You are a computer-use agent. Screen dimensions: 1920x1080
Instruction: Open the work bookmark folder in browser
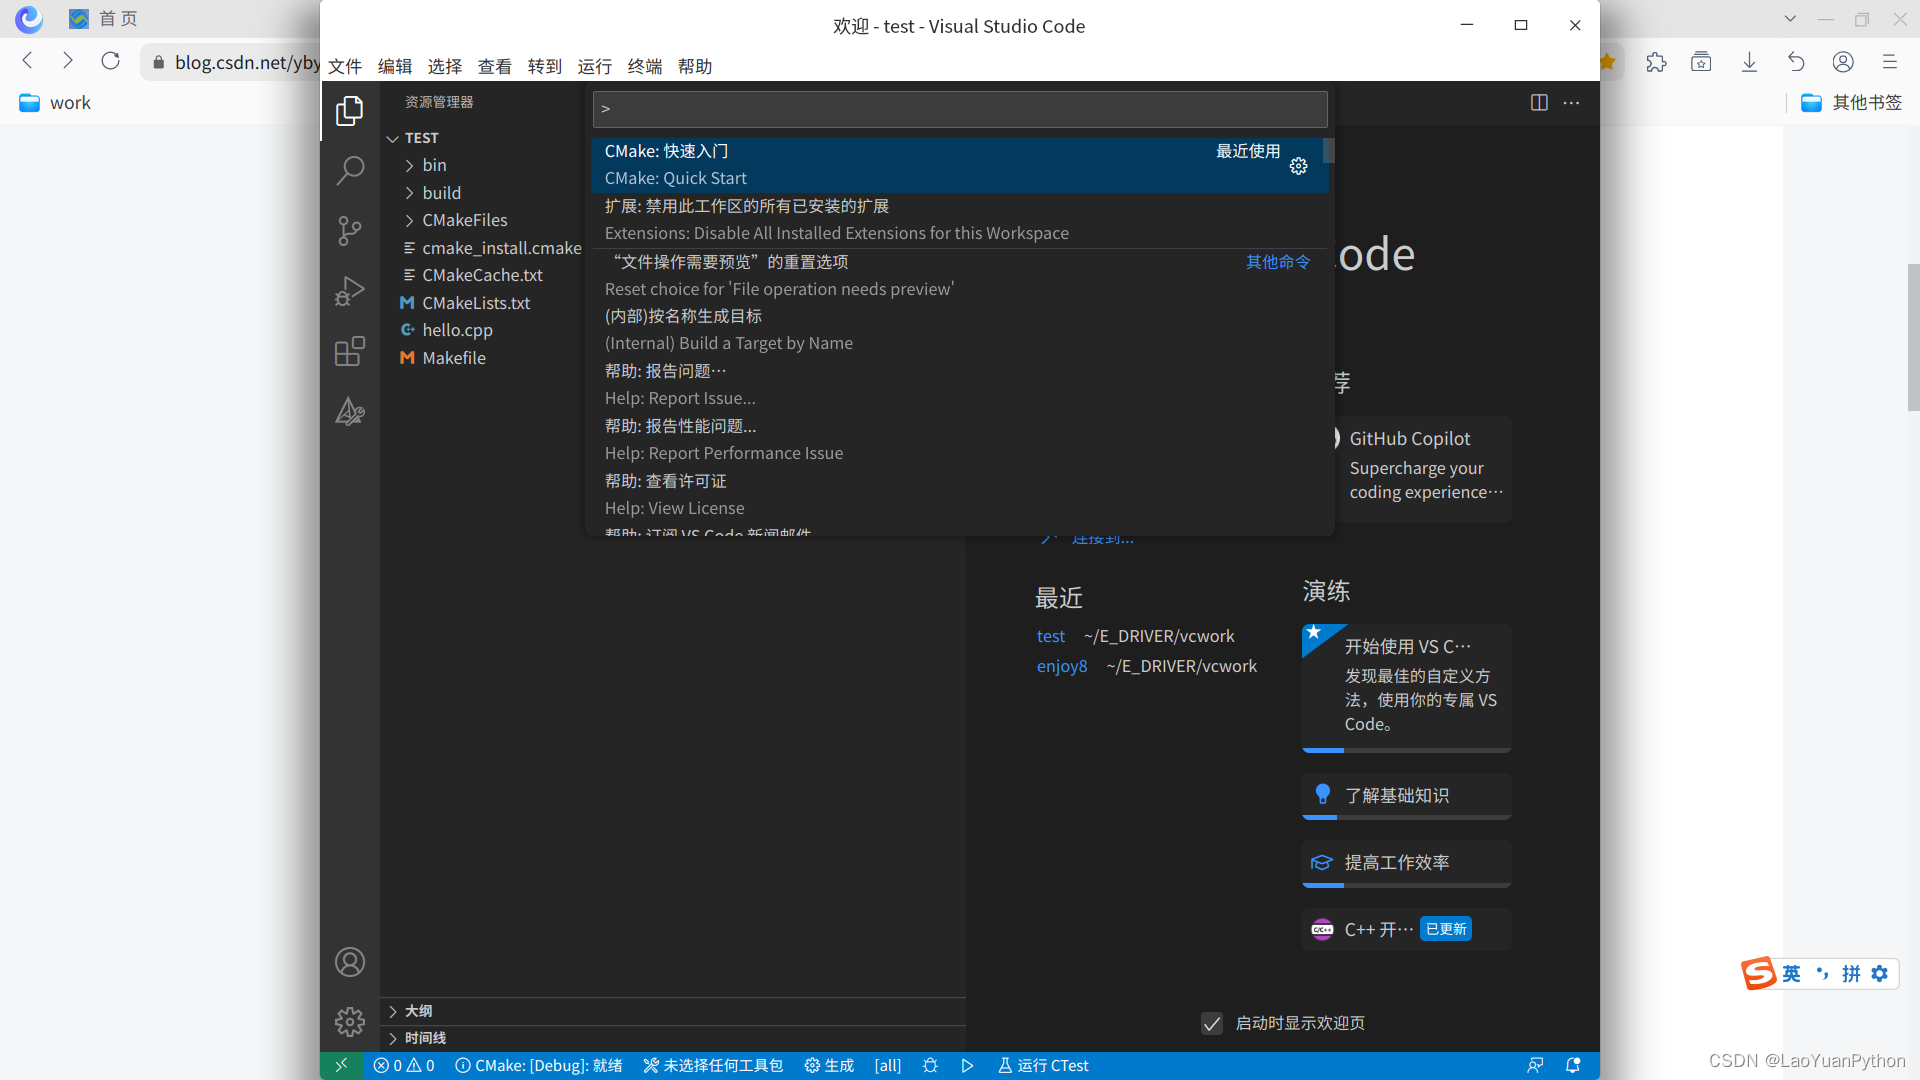(x=55, y=103)
